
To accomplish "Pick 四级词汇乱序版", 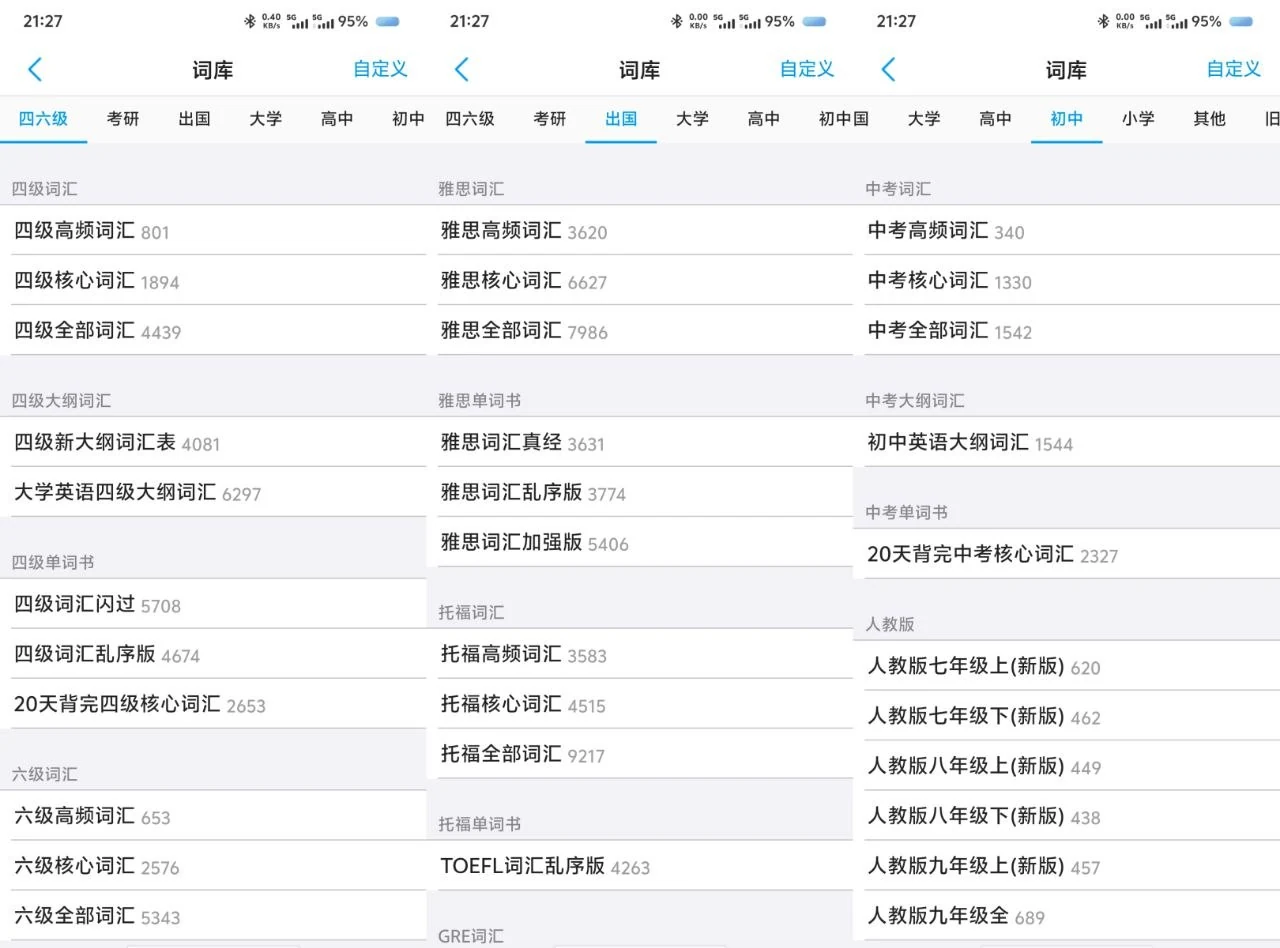I will pyautogui.click(x=213, y=655).
